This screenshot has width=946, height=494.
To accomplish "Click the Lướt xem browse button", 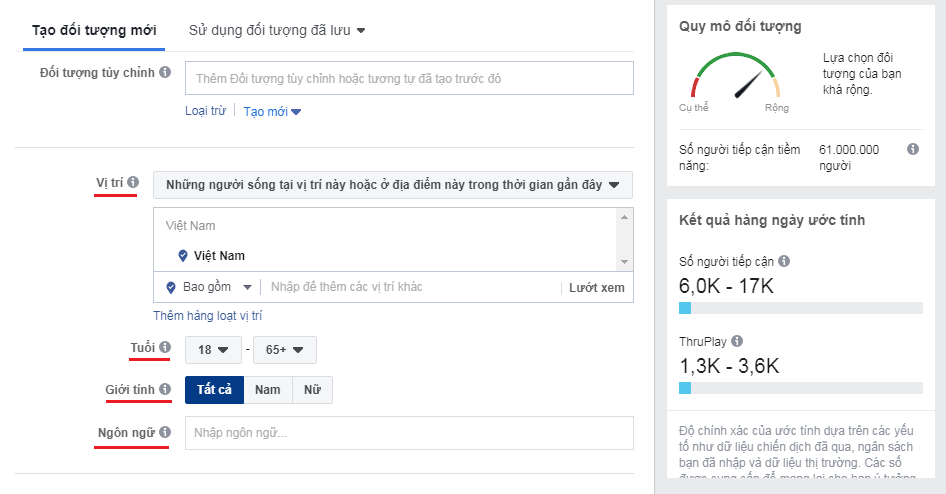I will (x=597, y=288).
